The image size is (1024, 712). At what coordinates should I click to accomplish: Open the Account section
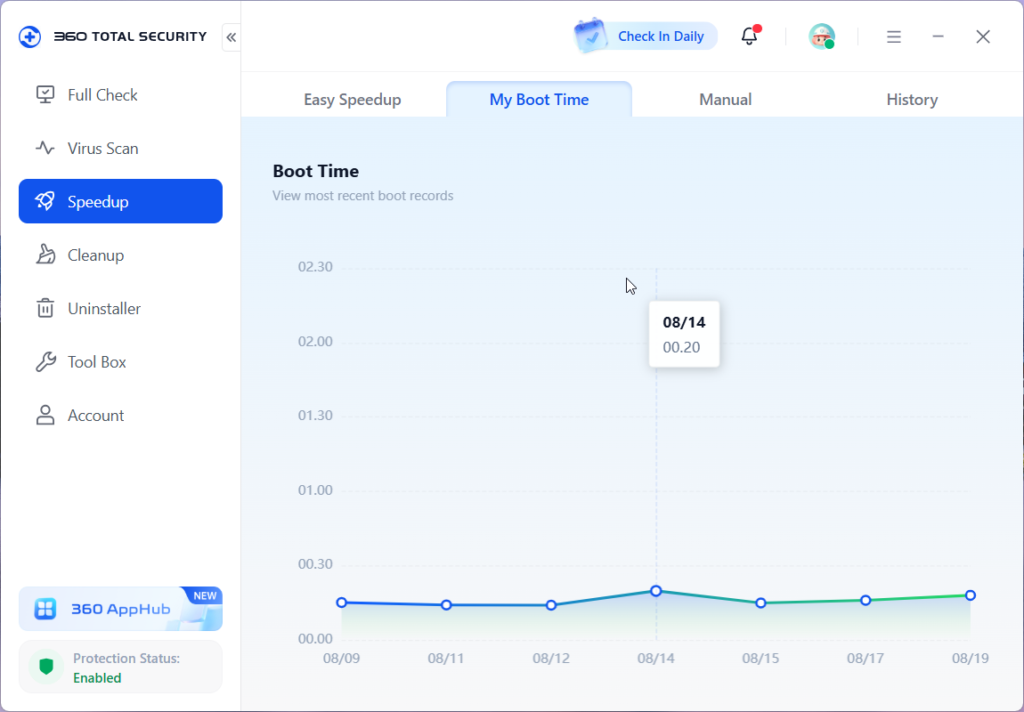click(121, 415)
